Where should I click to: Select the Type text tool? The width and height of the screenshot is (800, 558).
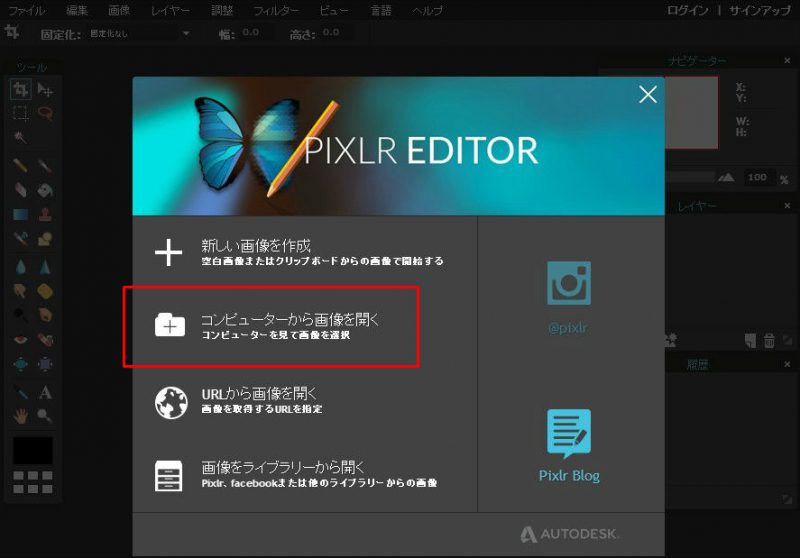point(45,392)
